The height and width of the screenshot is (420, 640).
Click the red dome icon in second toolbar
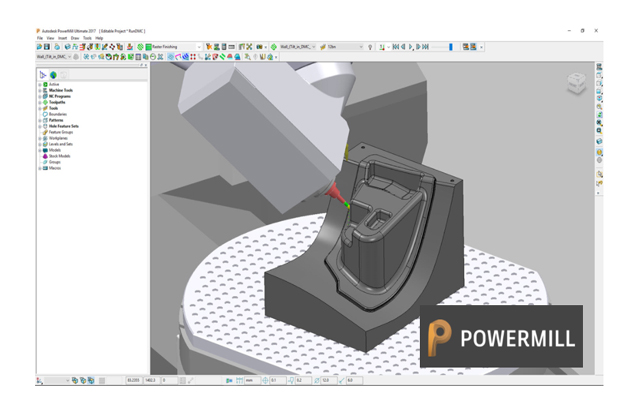(x=230, y=57)
